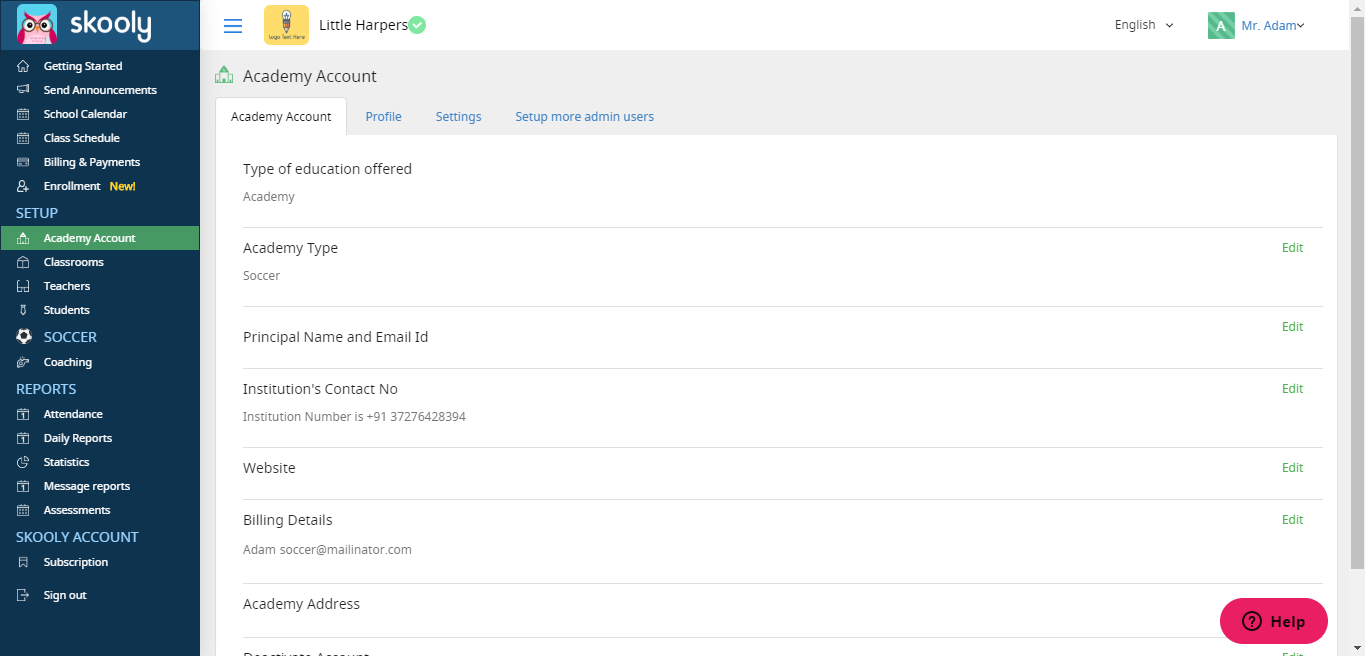Image resolution: width=1365 pixels, height=656 pixels.
Task: Switch to the Settings tab
Action: point(458,117)
